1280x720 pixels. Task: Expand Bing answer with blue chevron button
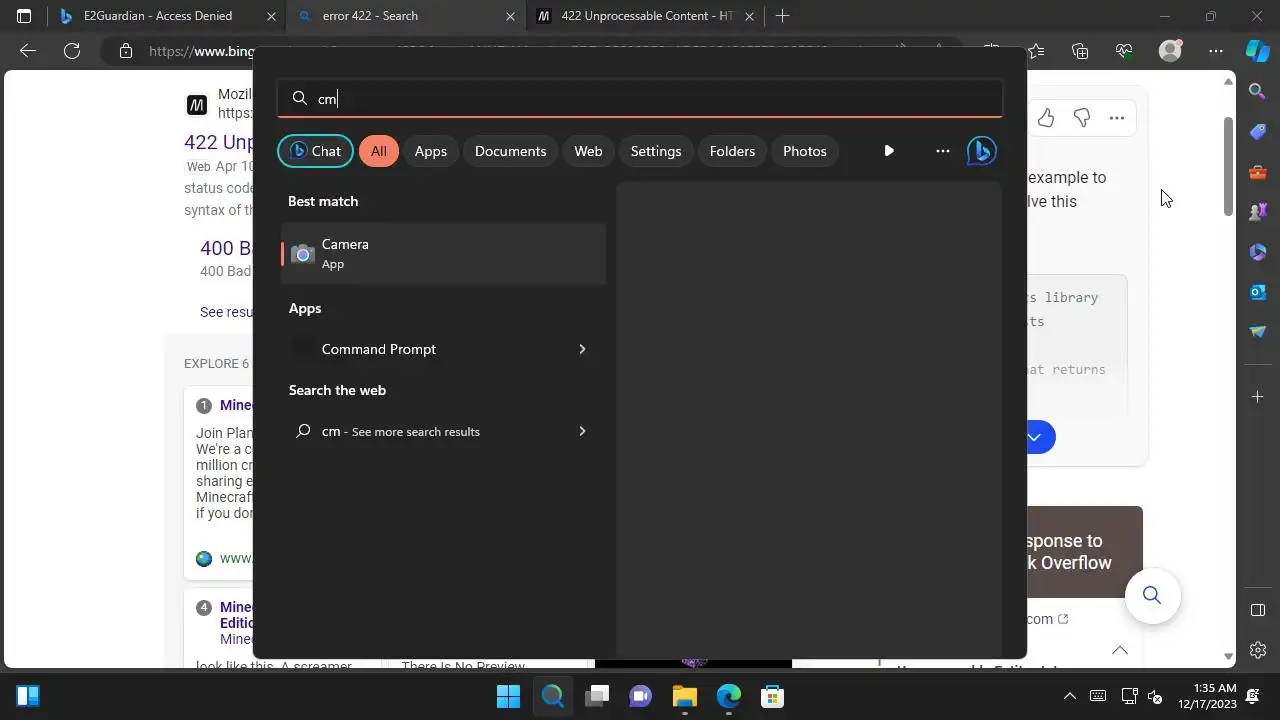pos(1037,437)
